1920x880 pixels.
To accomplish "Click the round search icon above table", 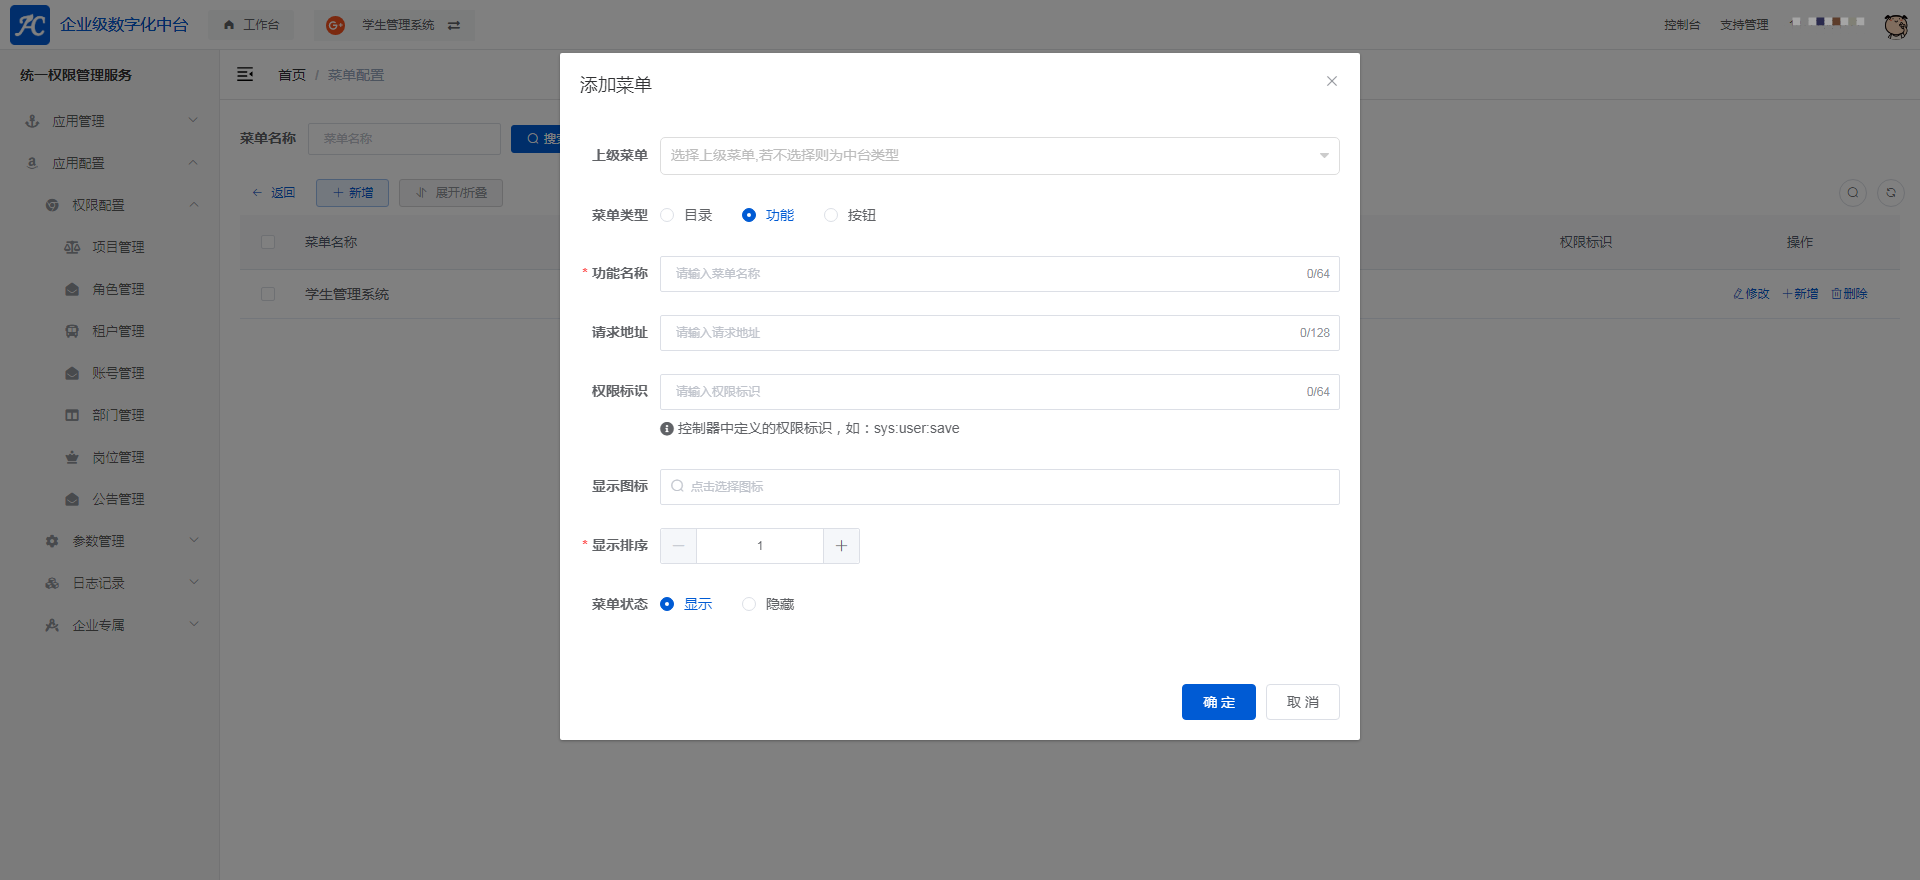I will click(x=1853, y=193).
